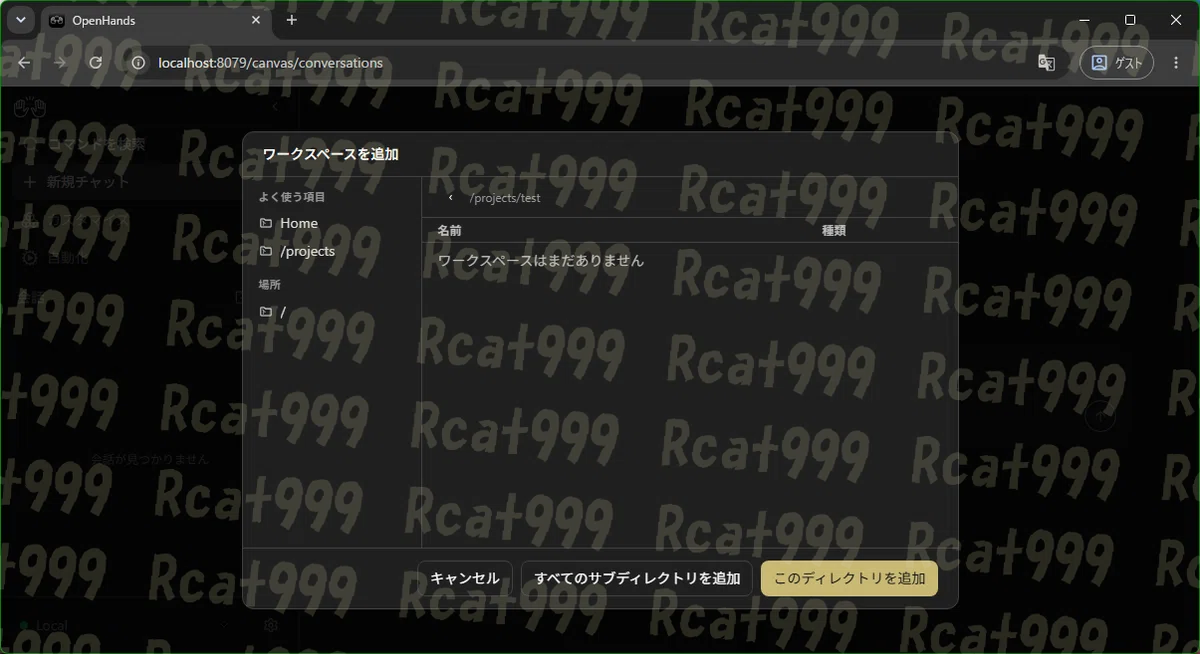Select the OpenHands browser tab
This screenshot has height=654, width=1200.
tap(156, 20)
